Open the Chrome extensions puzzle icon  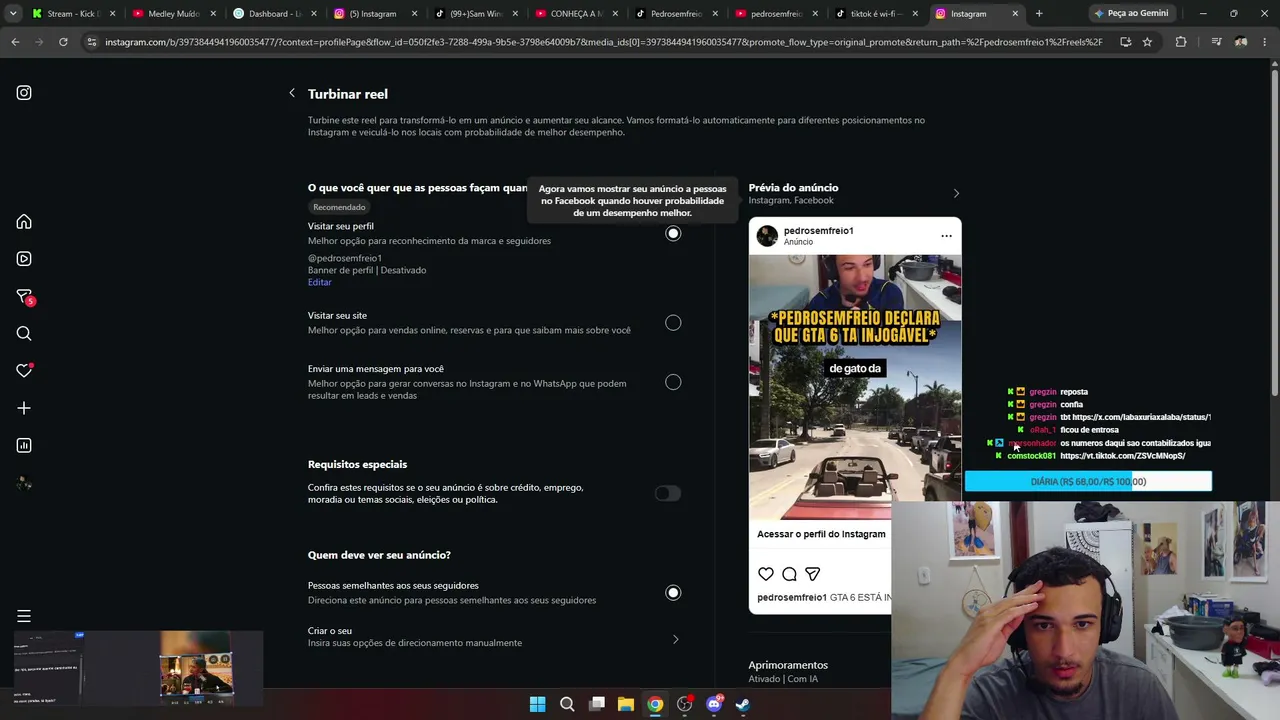pos(1181,42)
